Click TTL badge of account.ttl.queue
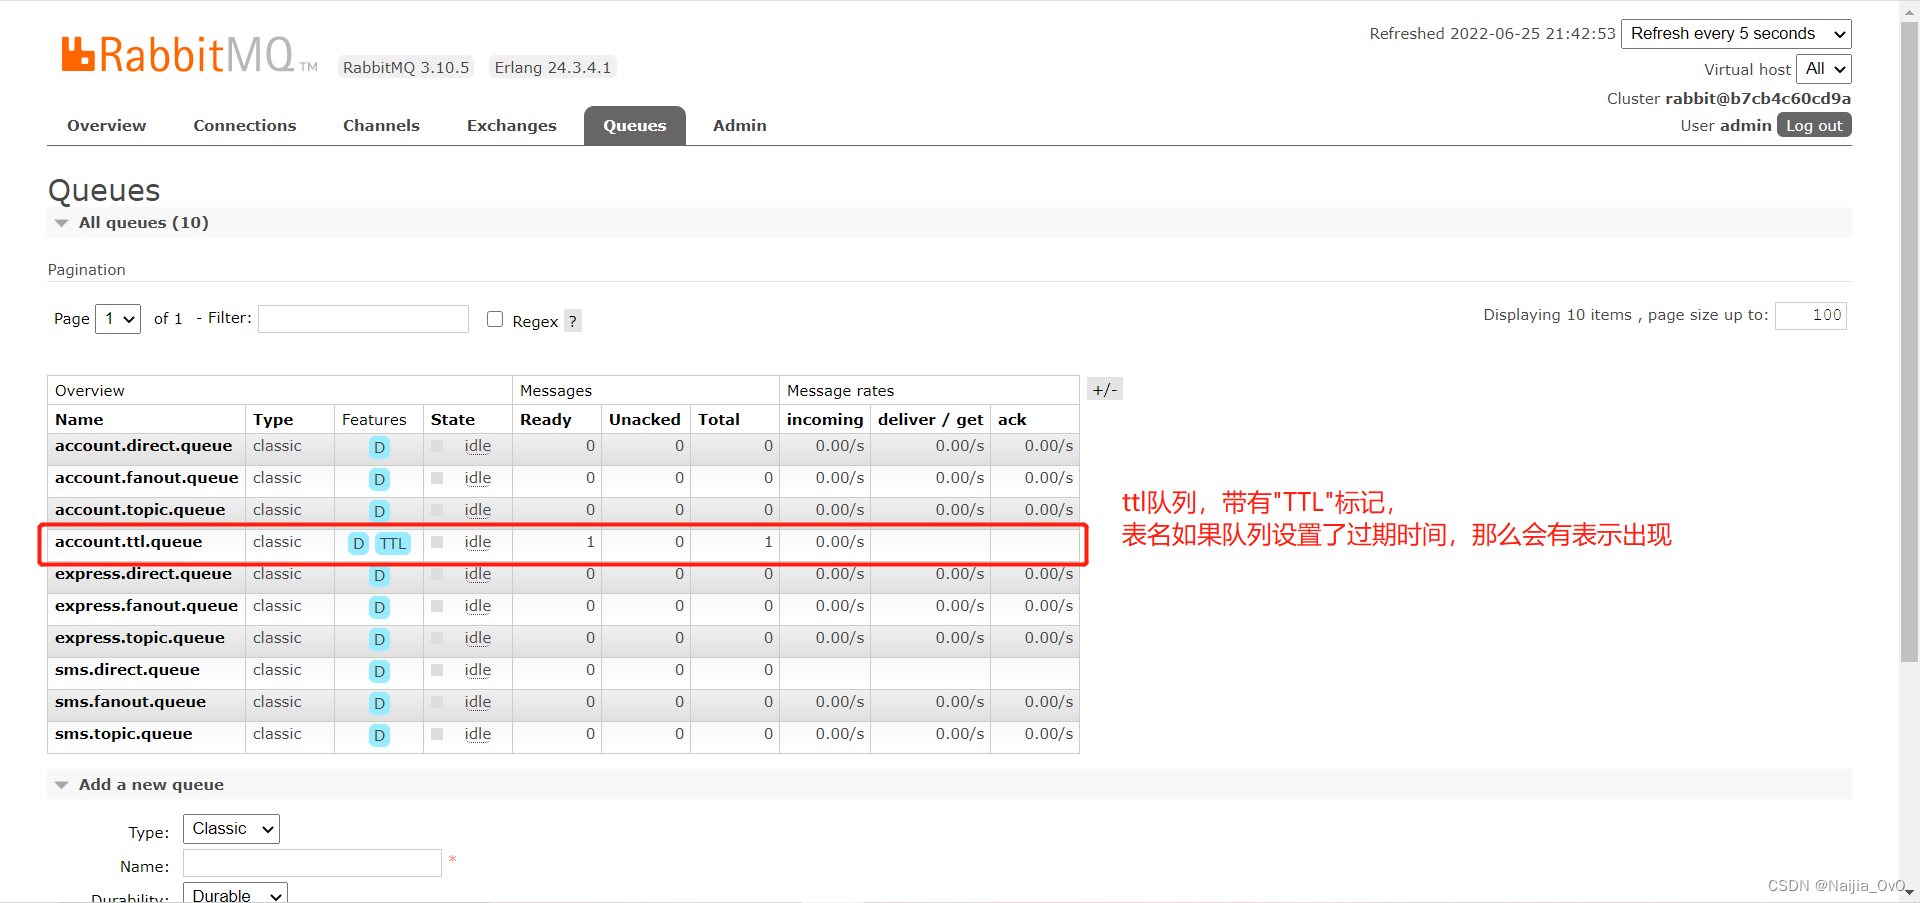The image size is (1920, 903). [x=393, y=543]
